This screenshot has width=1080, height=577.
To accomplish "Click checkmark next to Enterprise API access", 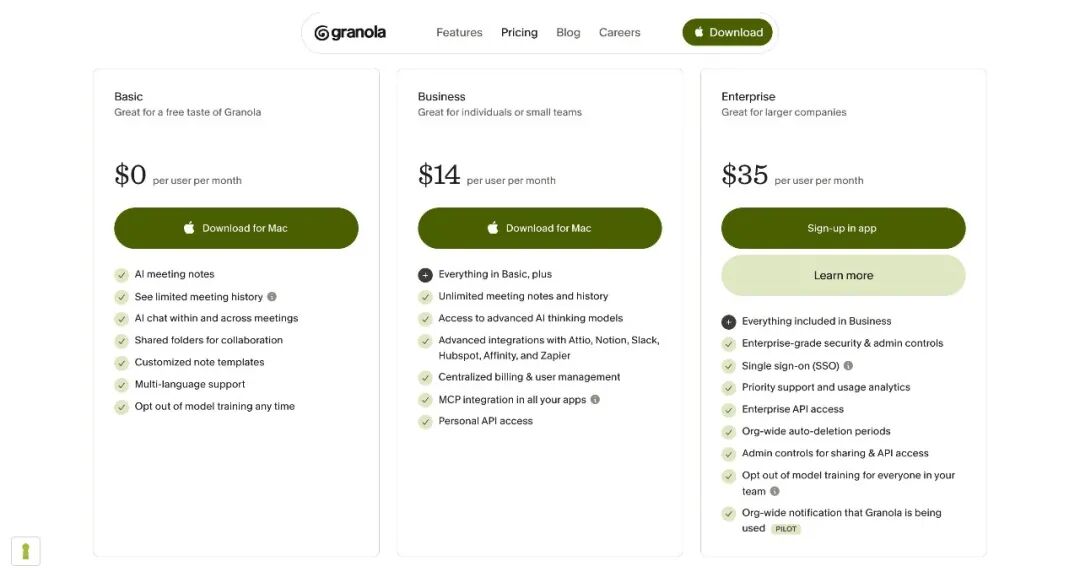I will [x=729, y=410].
